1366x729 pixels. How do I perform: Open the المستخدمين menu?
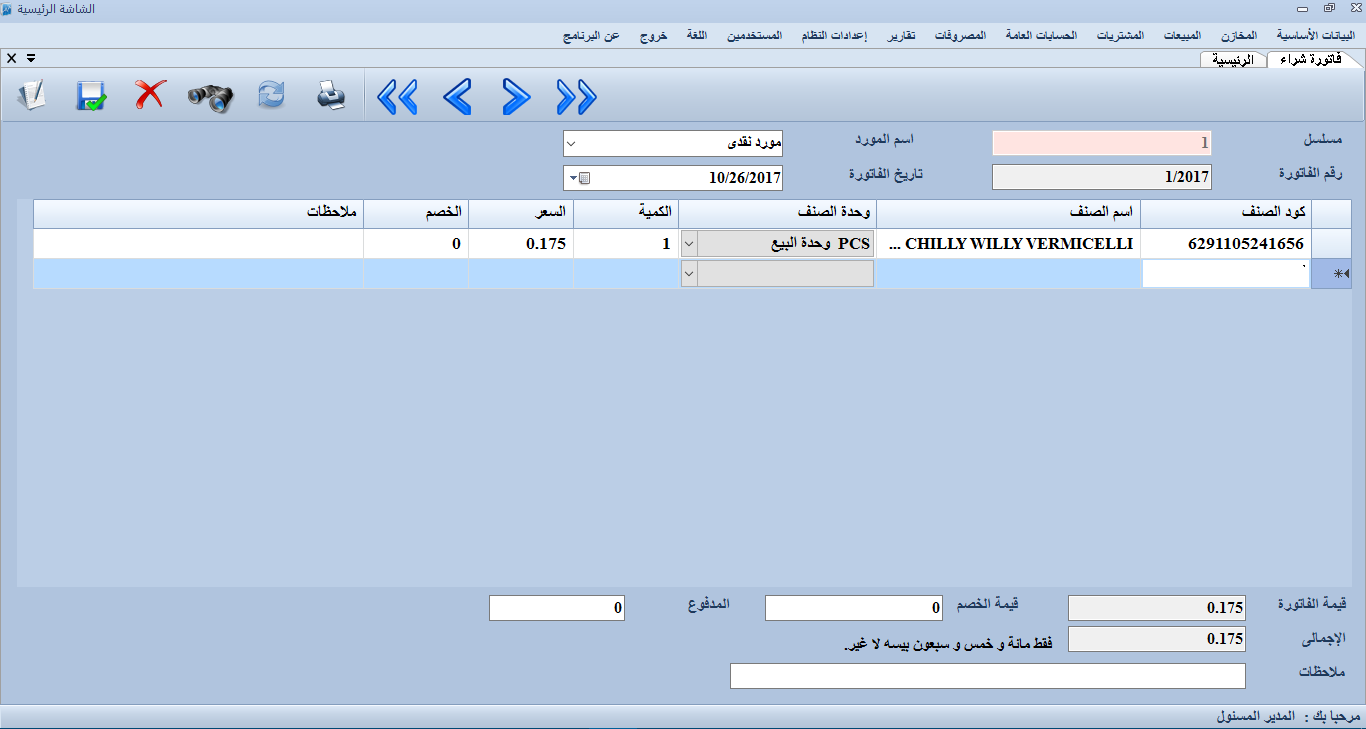tap(755, 35)
